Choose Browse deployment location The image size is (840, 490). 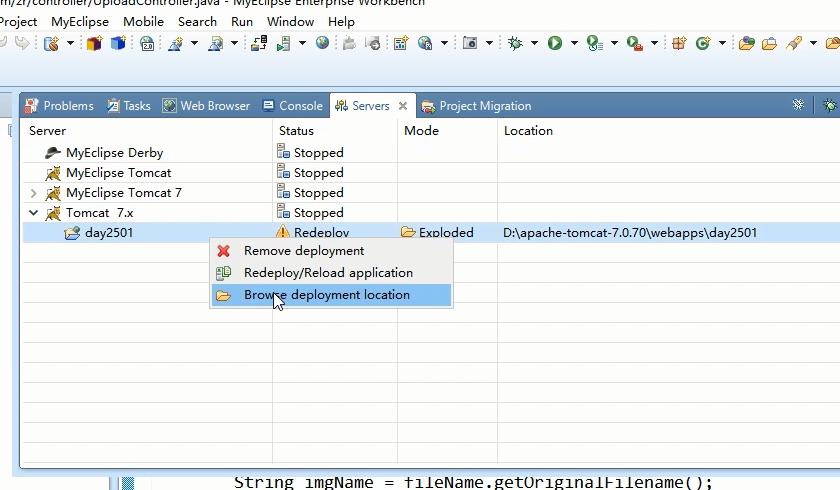tap(331, 295)
